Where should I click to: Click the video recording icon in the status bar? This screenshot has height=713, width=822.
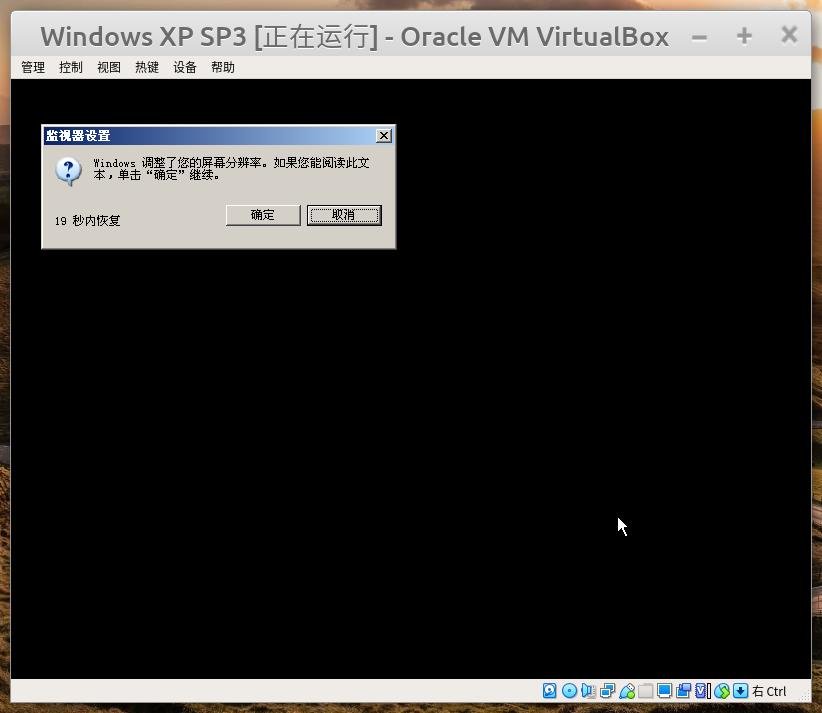point(684,691)
